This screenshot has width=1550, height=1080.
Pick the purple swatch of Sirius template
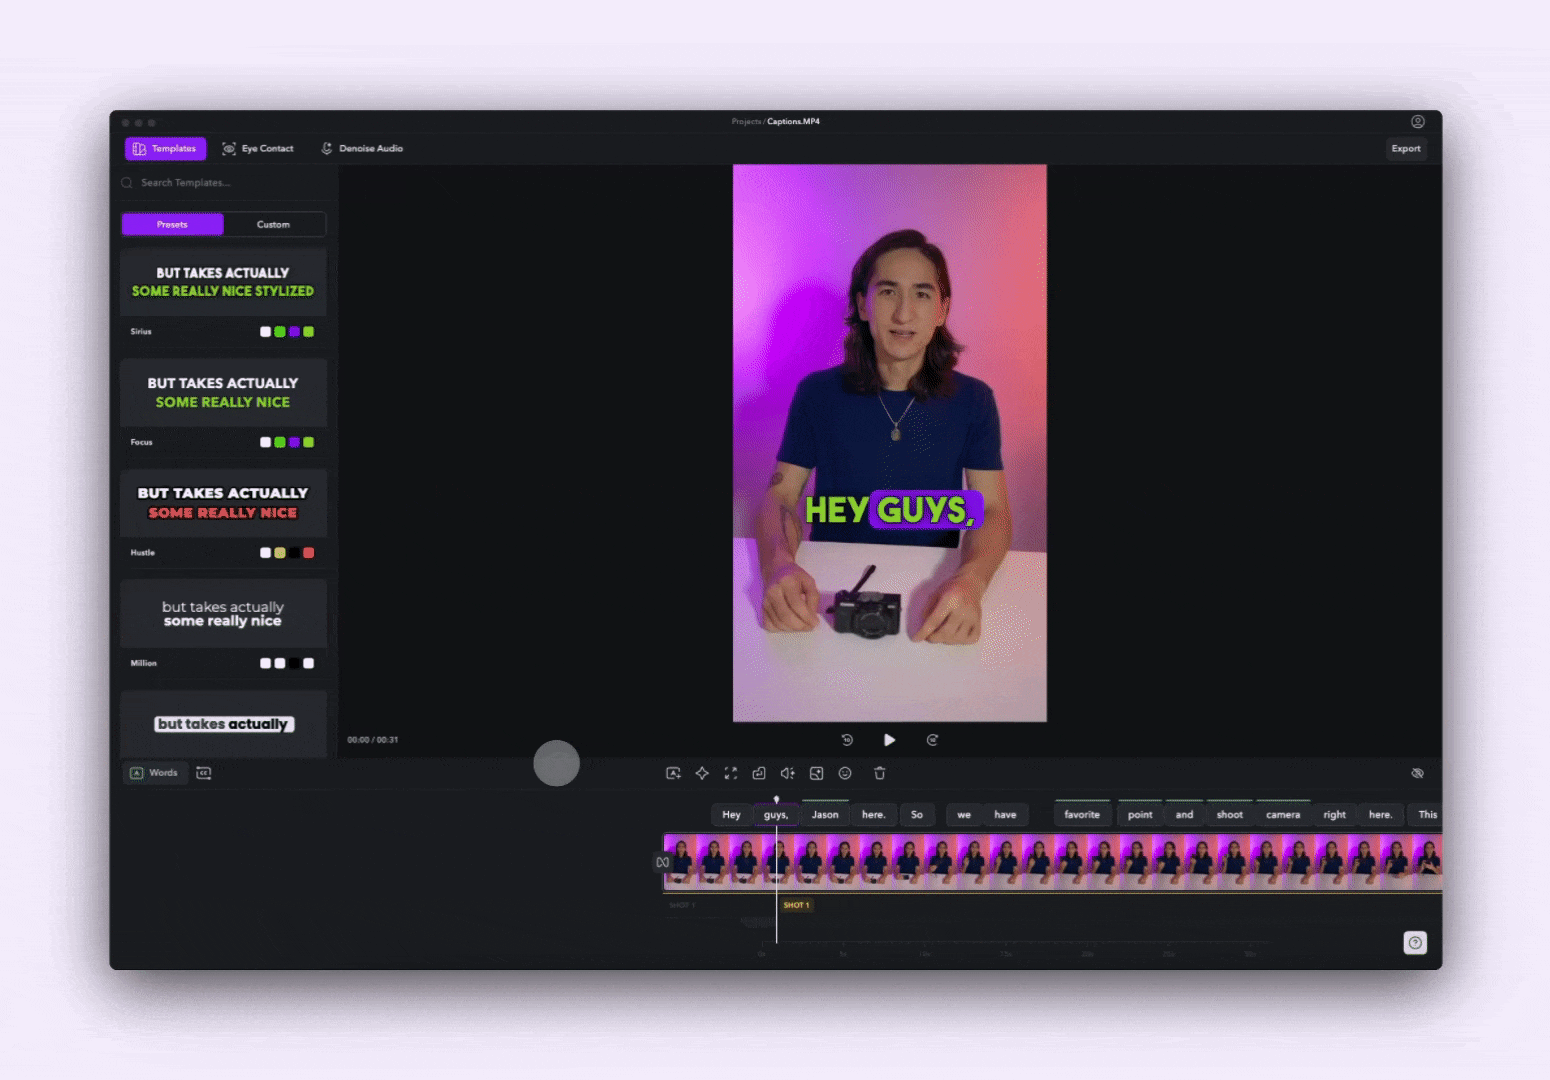pos(294,332)
